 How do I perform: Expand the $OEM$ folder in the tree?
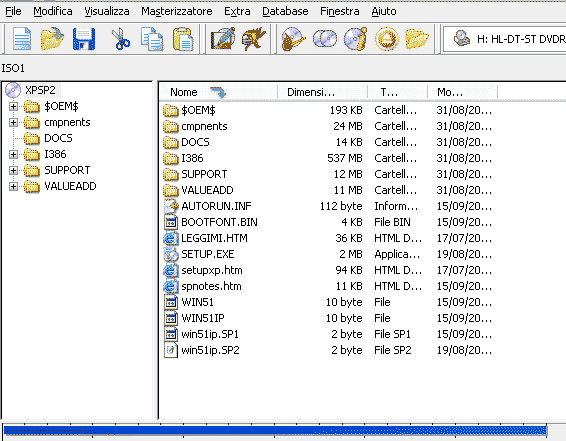click(13, 106)
